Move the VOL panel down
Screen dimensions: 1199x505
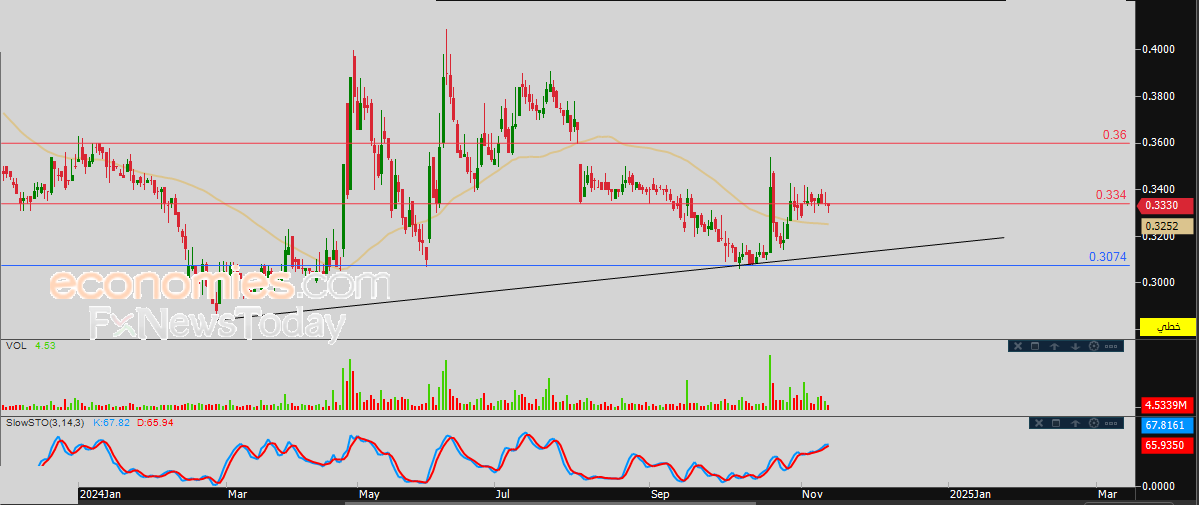click(x=1073, y=346)
